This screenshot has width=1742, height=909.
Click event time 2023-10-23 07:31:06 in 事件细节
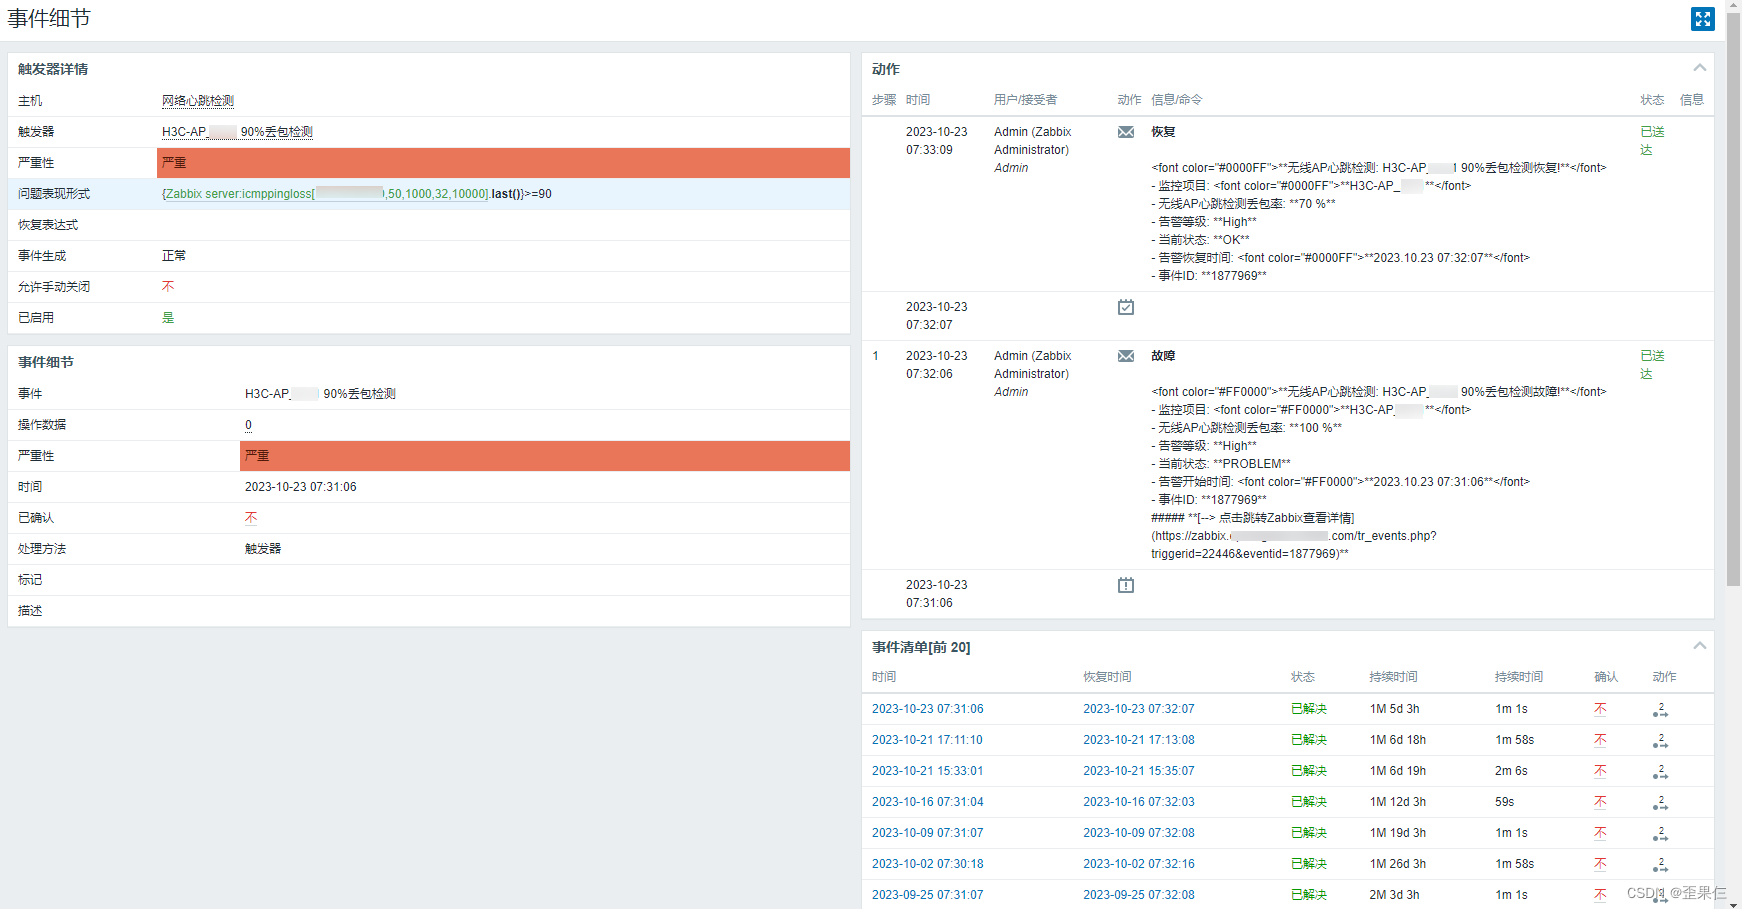tap(300, 487)
